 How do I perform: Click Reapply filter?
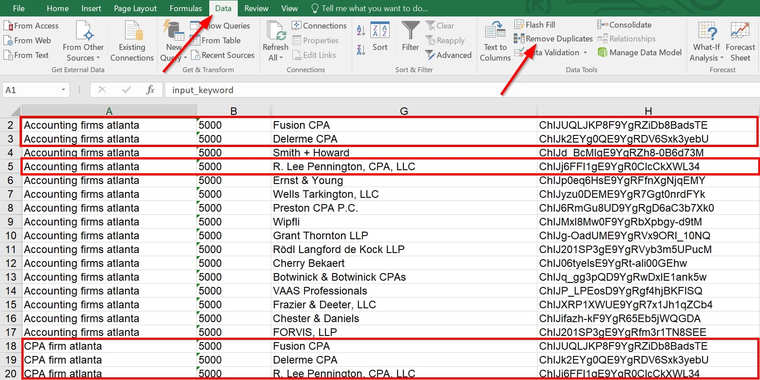445,41
